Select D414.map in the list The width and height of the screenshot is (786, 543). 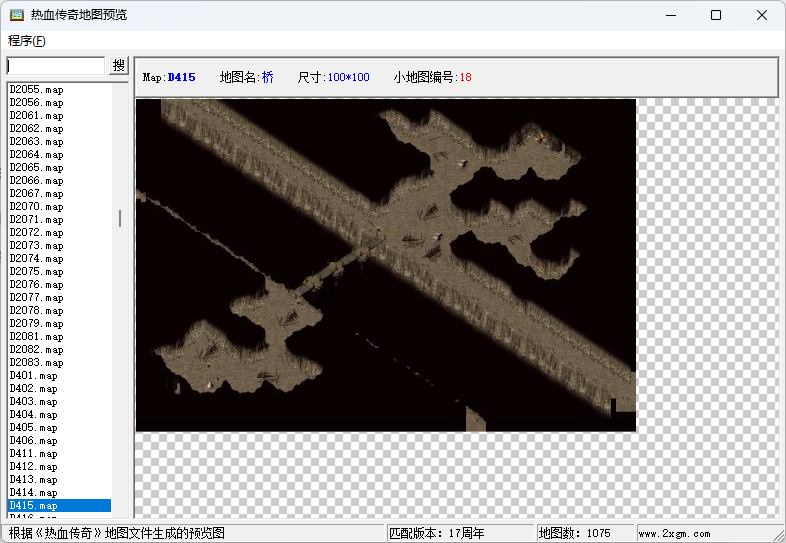click(x=59, y=493)
